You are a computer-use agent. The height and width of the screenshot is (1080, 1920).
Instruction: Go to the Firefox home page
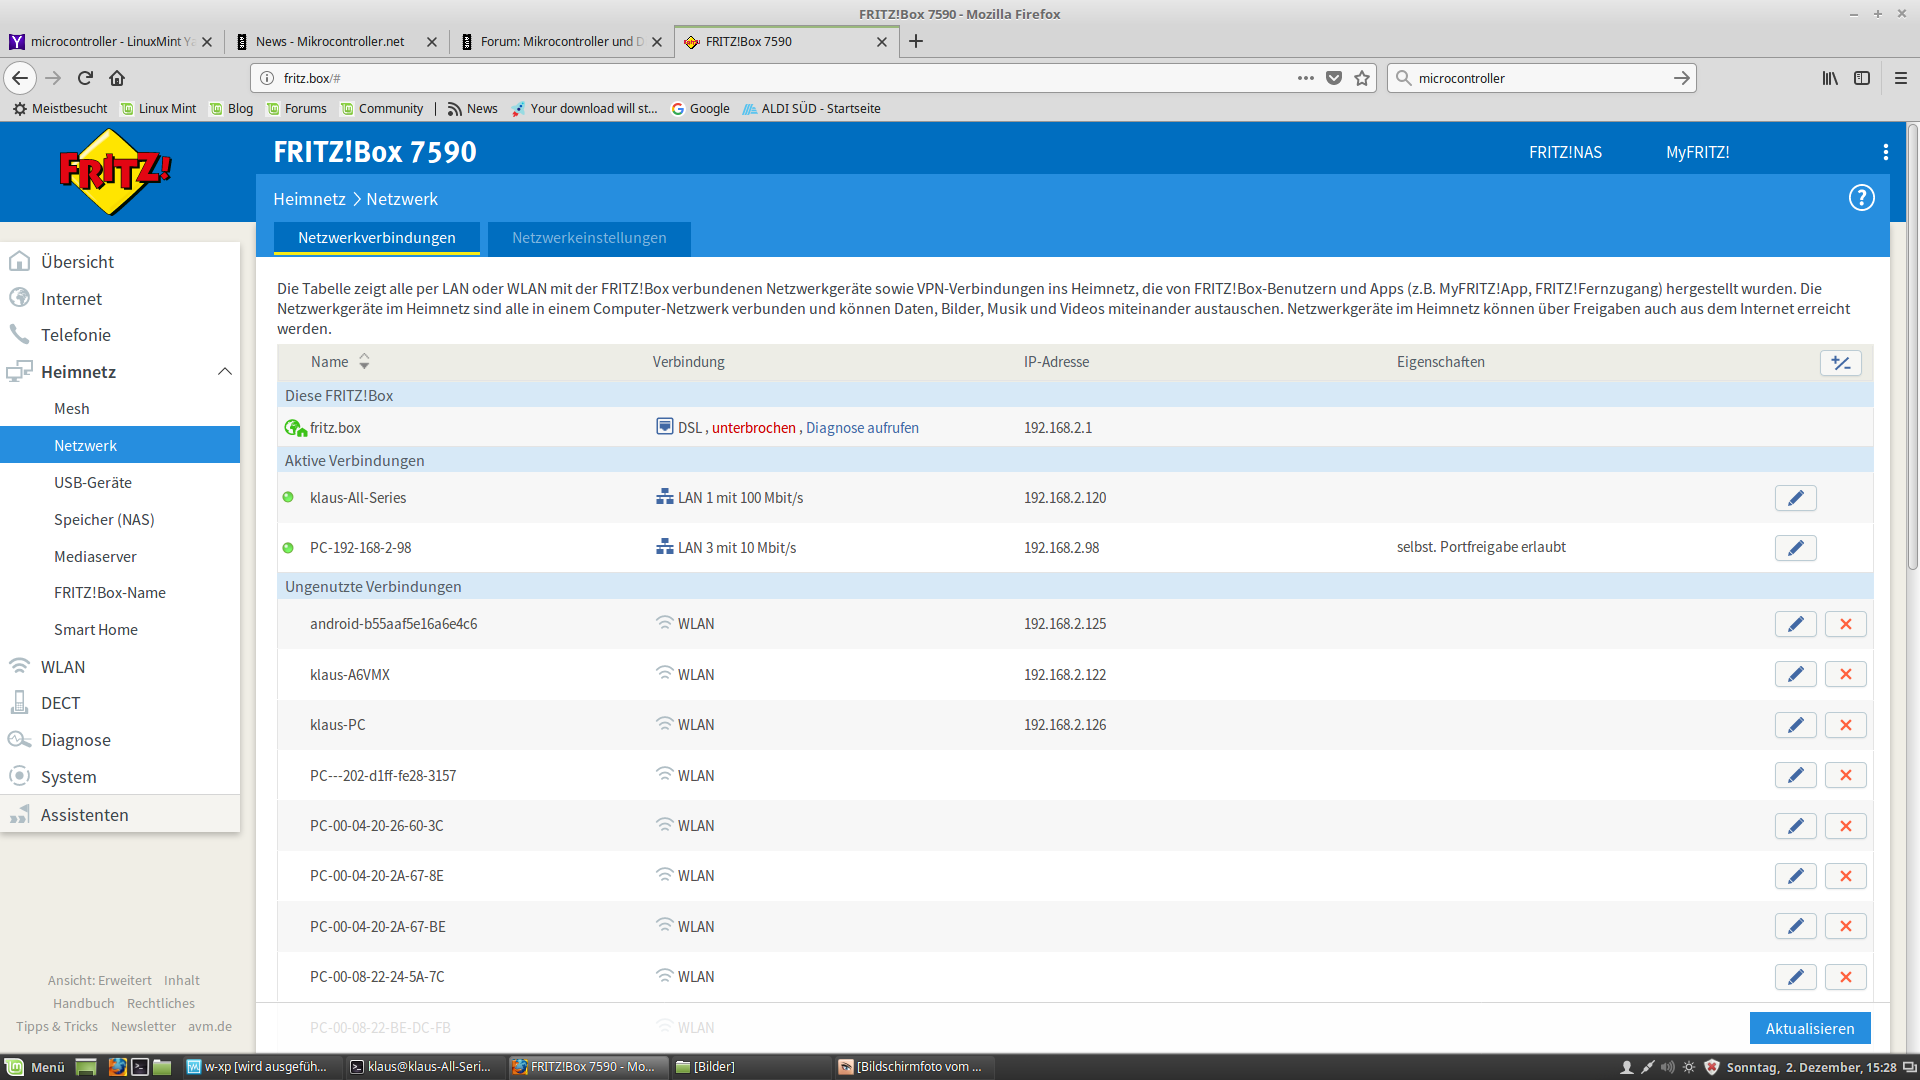coord(117,78)
